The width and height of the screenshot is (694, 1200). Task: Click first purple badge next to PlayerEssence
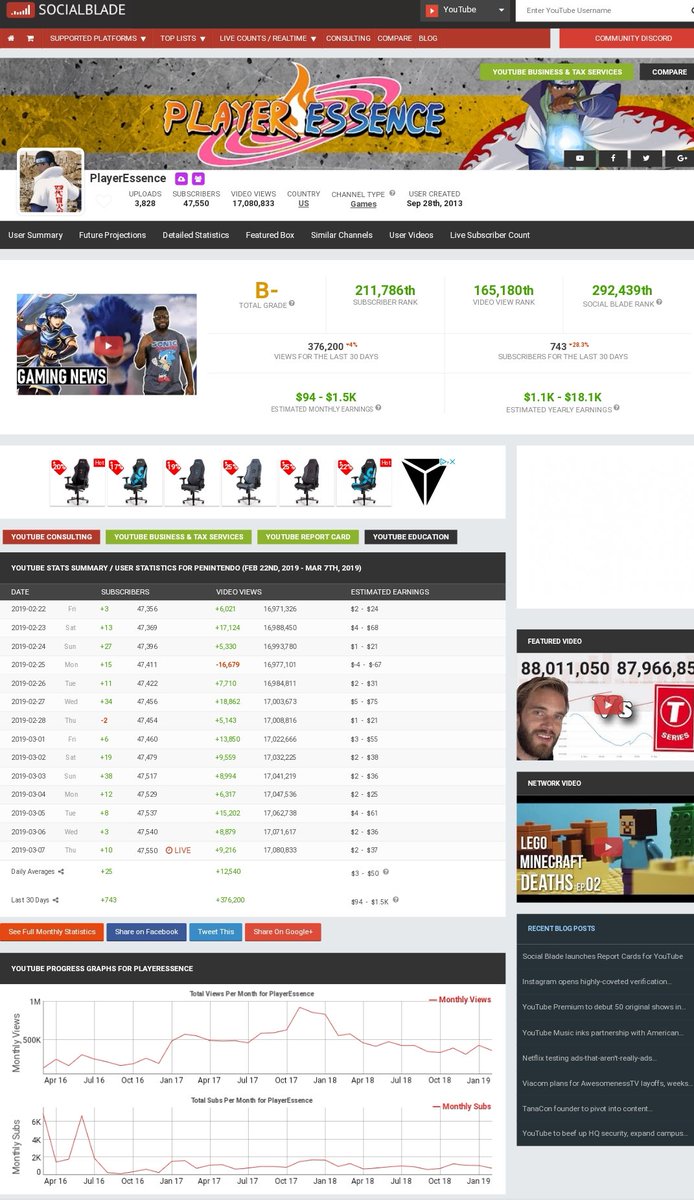click(x=181, y=178)
